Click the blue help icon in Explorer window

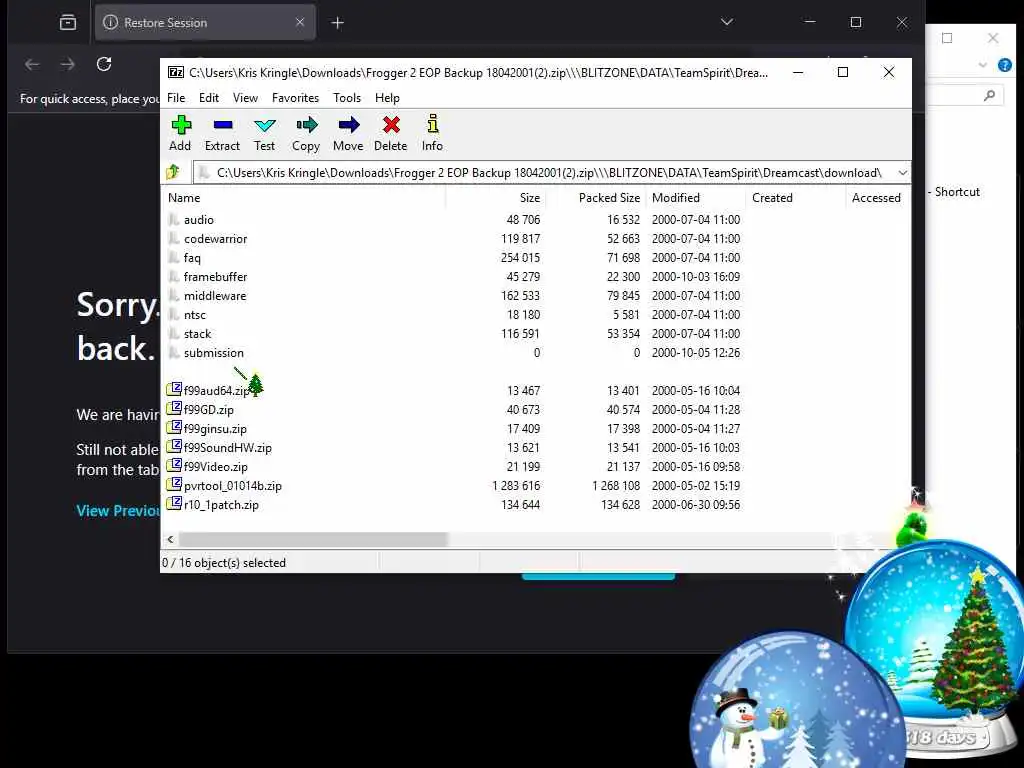tap(1004, 65)
